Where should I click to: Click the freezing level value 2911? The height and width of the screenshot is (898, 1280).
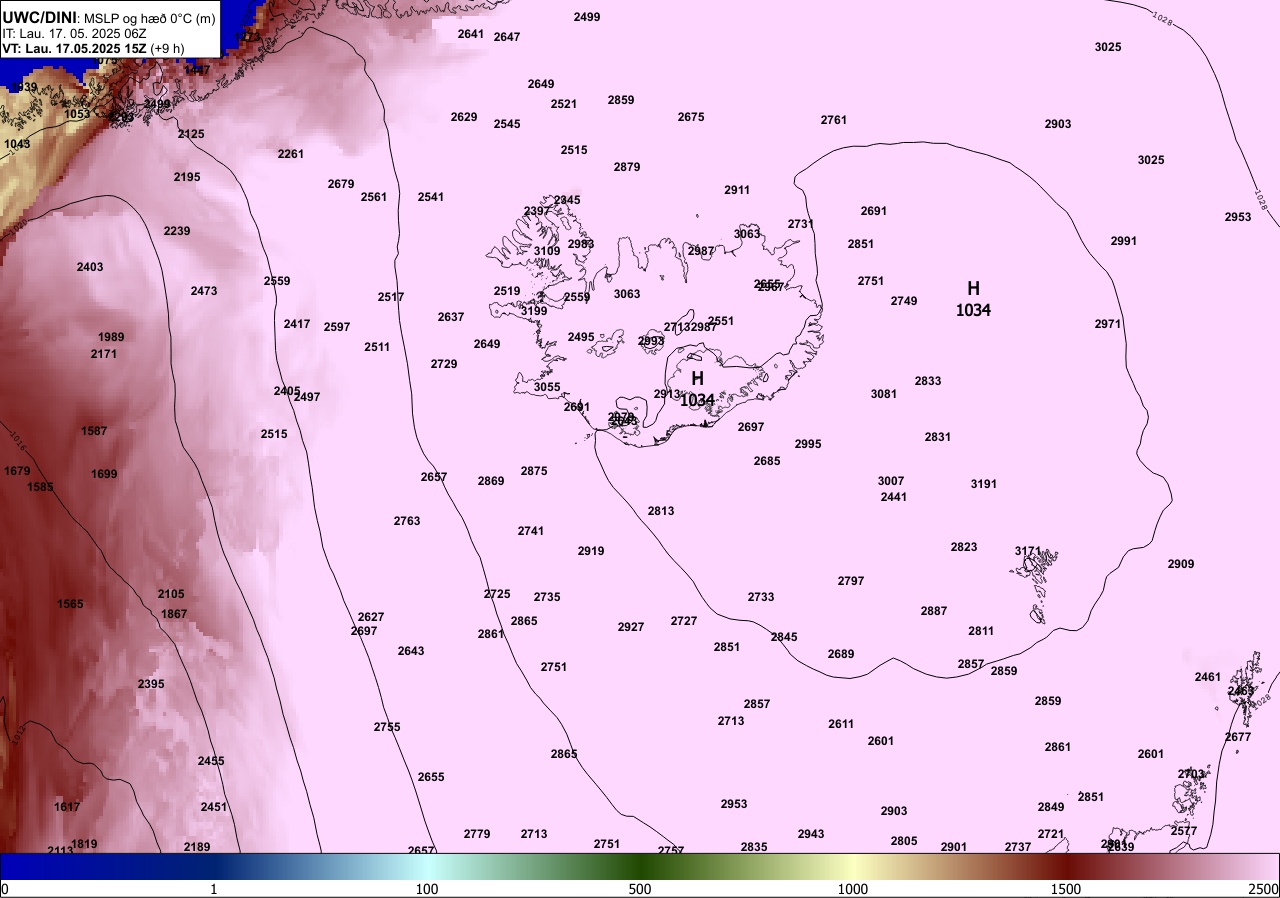pyautogui.click(x=737, y=190)
